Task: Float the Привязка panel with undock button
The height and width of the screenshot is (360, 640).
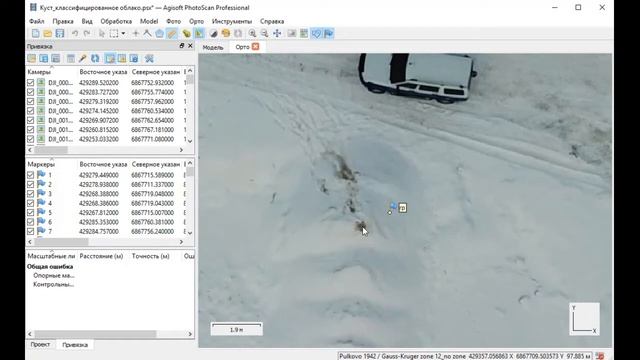Action: click(182, 46)
